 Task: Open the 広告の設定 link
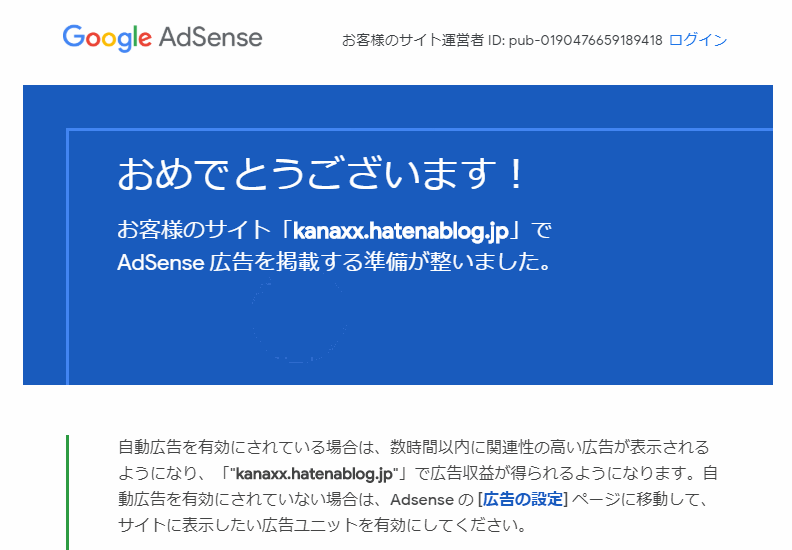coord(523,499)
